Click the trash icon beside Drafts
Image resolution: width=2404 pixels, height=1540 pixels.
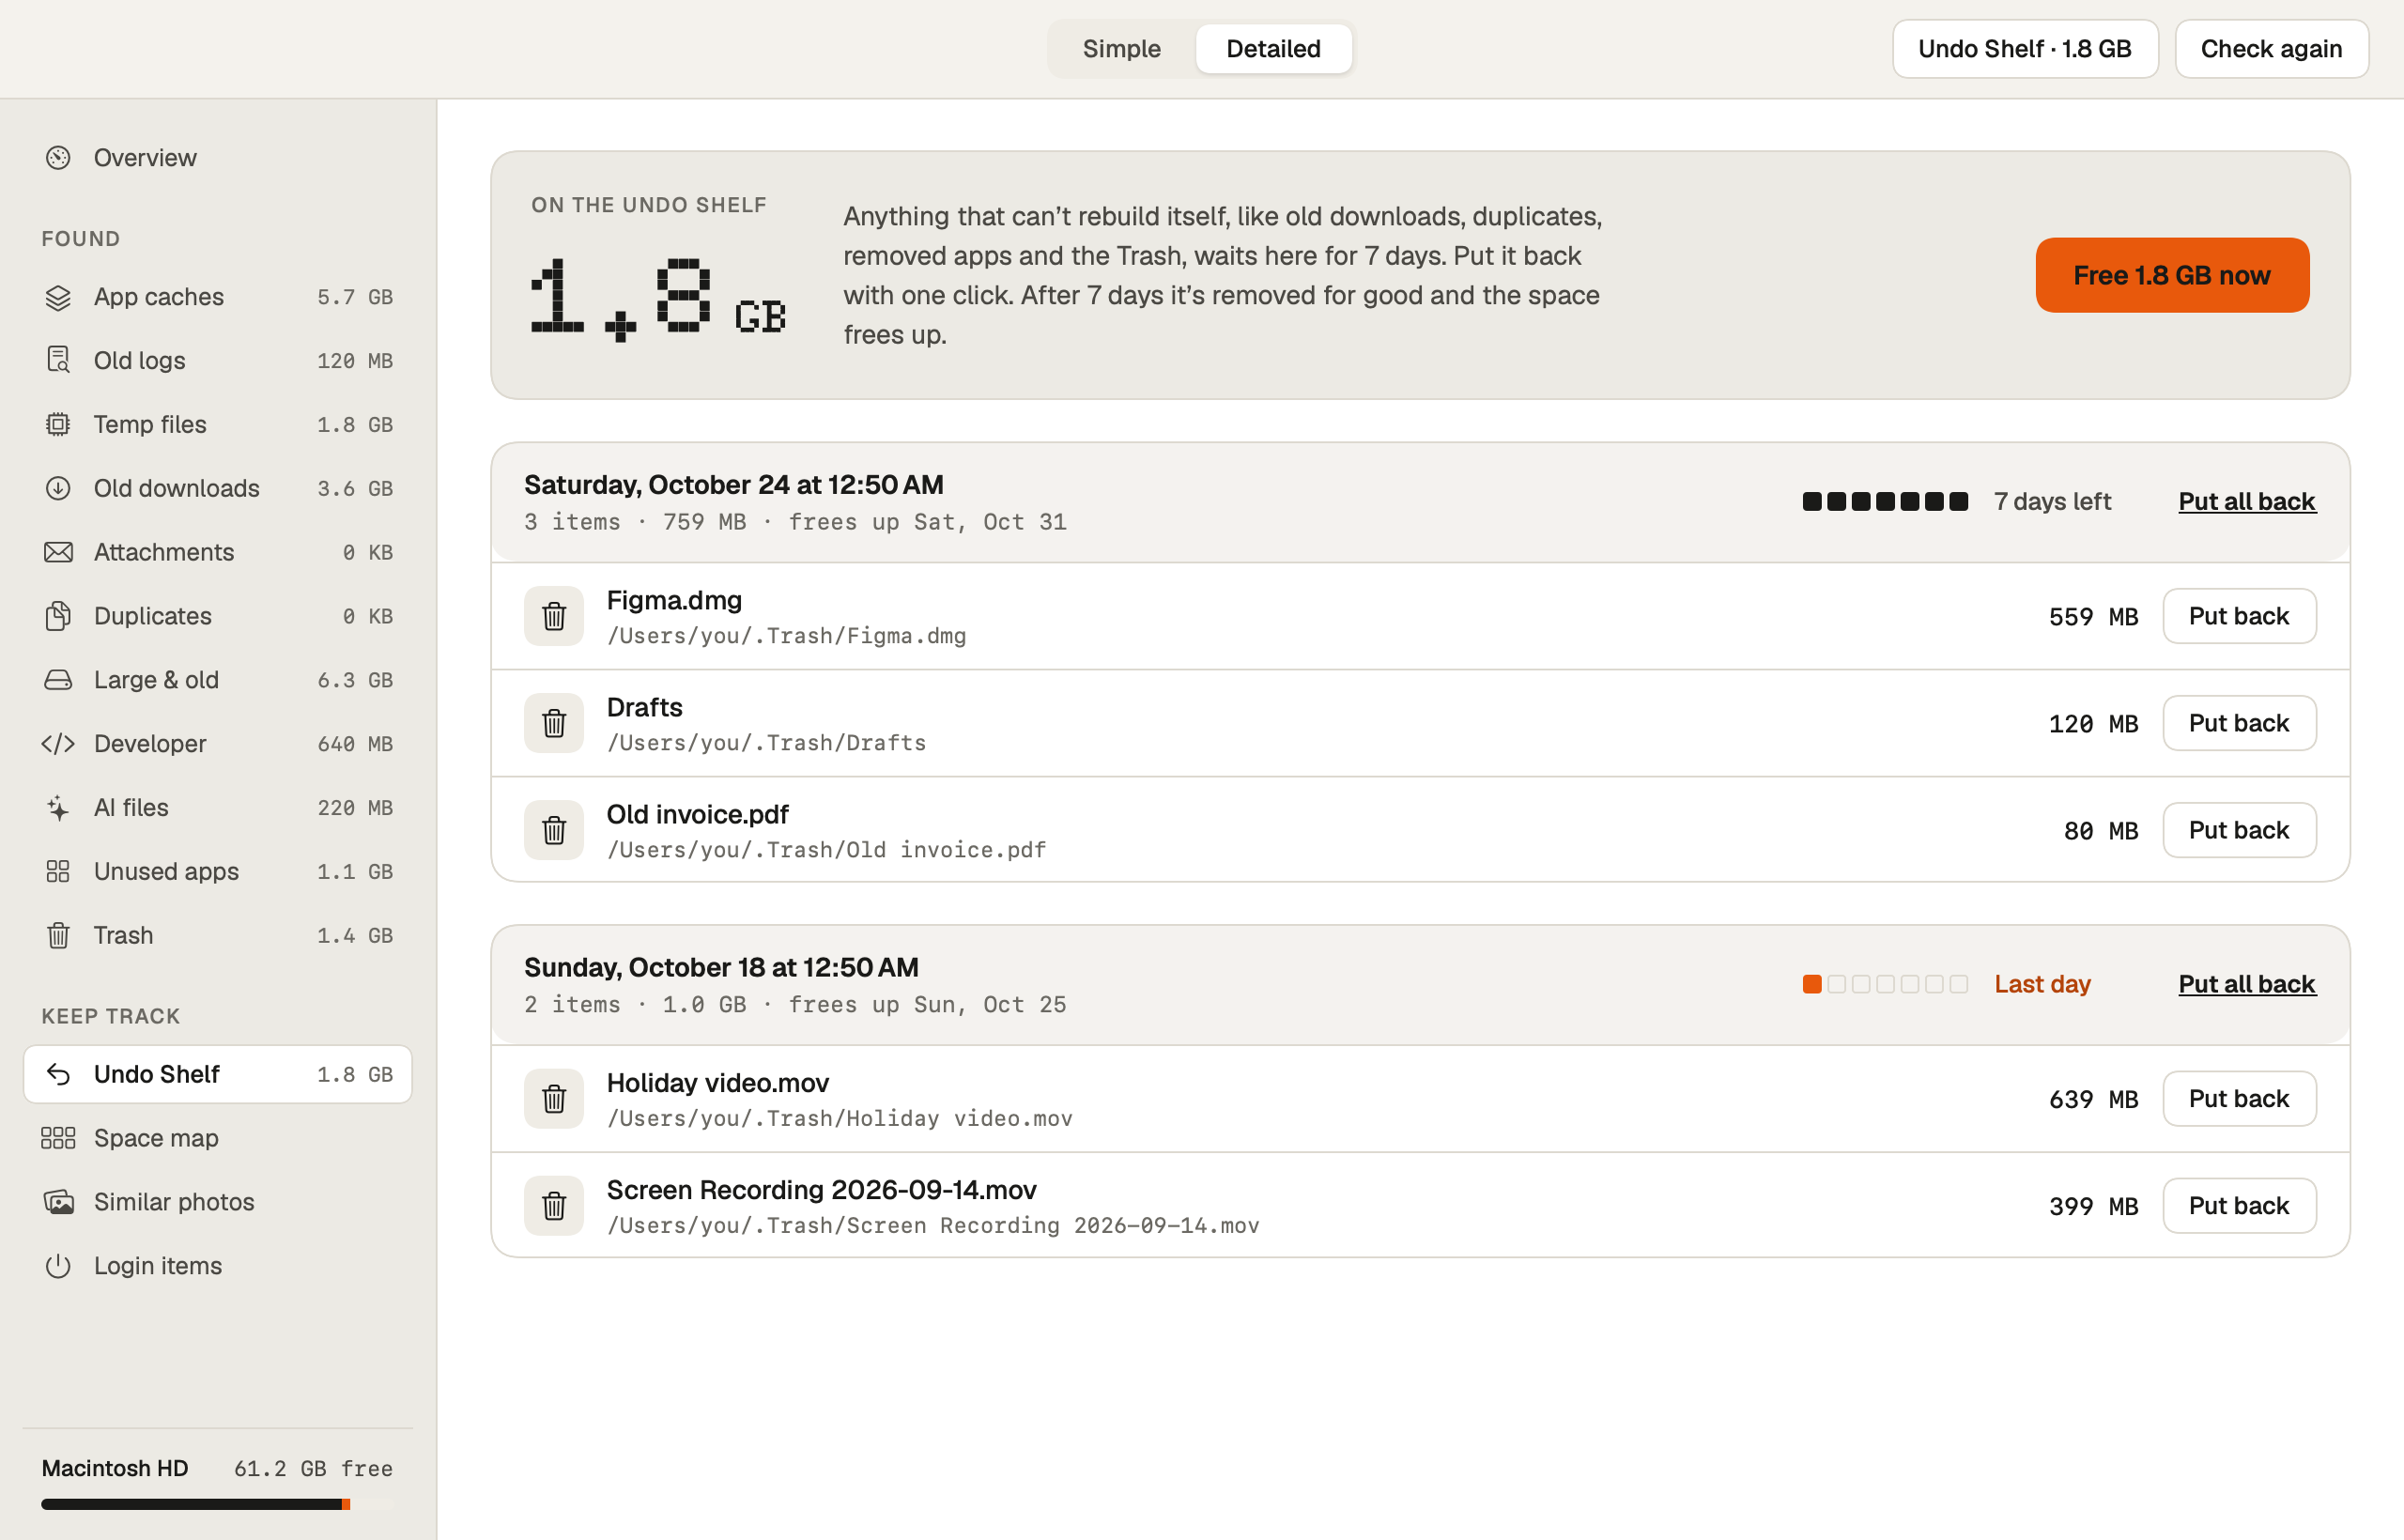554,723
